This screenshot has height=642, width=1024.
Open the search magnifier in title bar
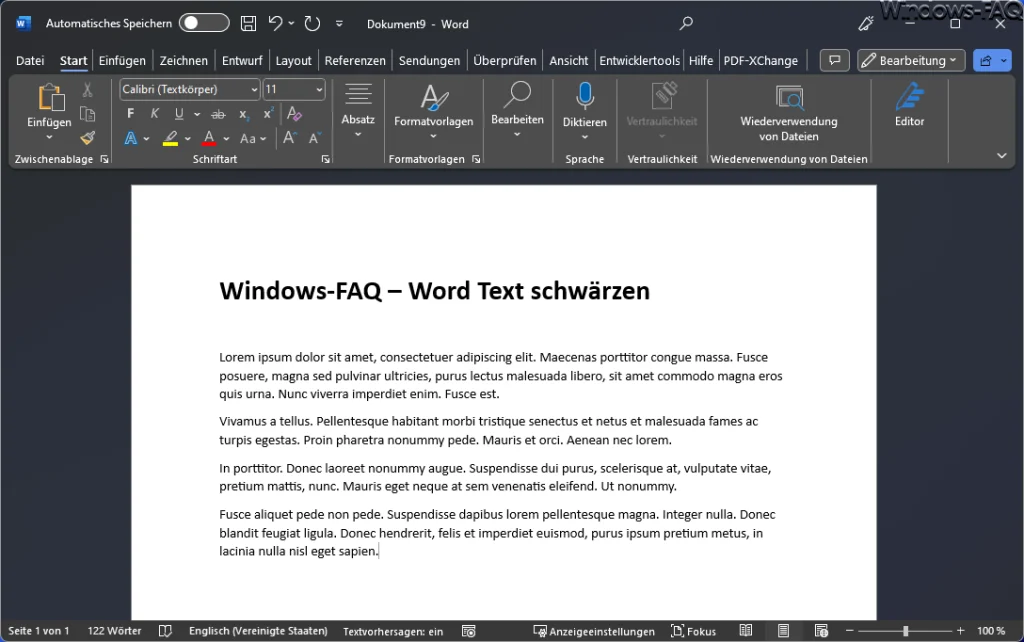(686, 24)
